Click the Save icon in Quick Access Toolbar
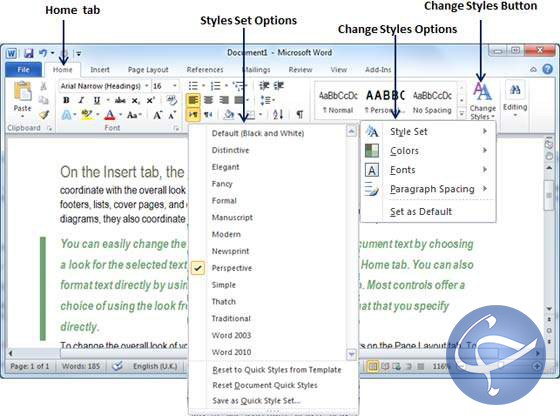 [x=28, y=54]
